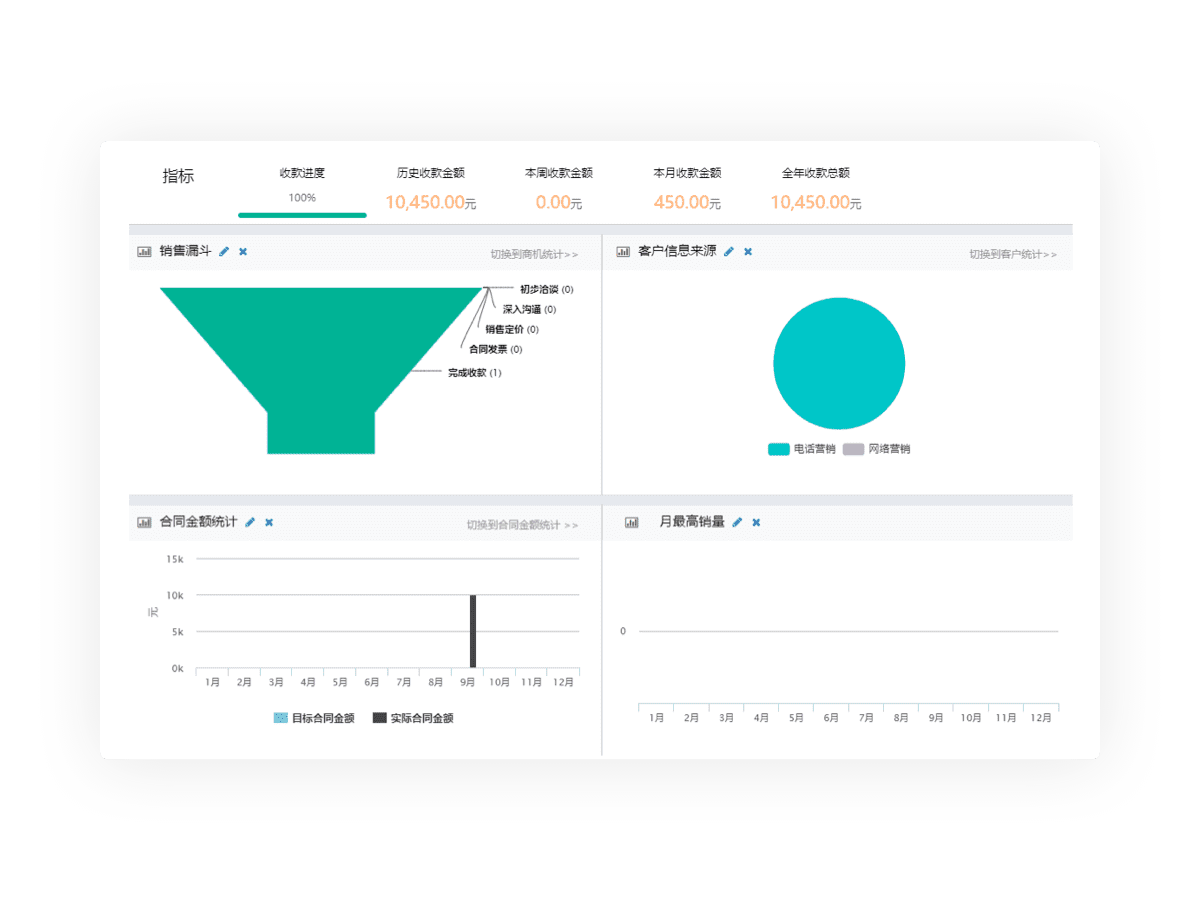Toggle 实际合同金额 legend swatch
Image resolution: width=1200 pixels, height=900 pixels.
(379, 718)
